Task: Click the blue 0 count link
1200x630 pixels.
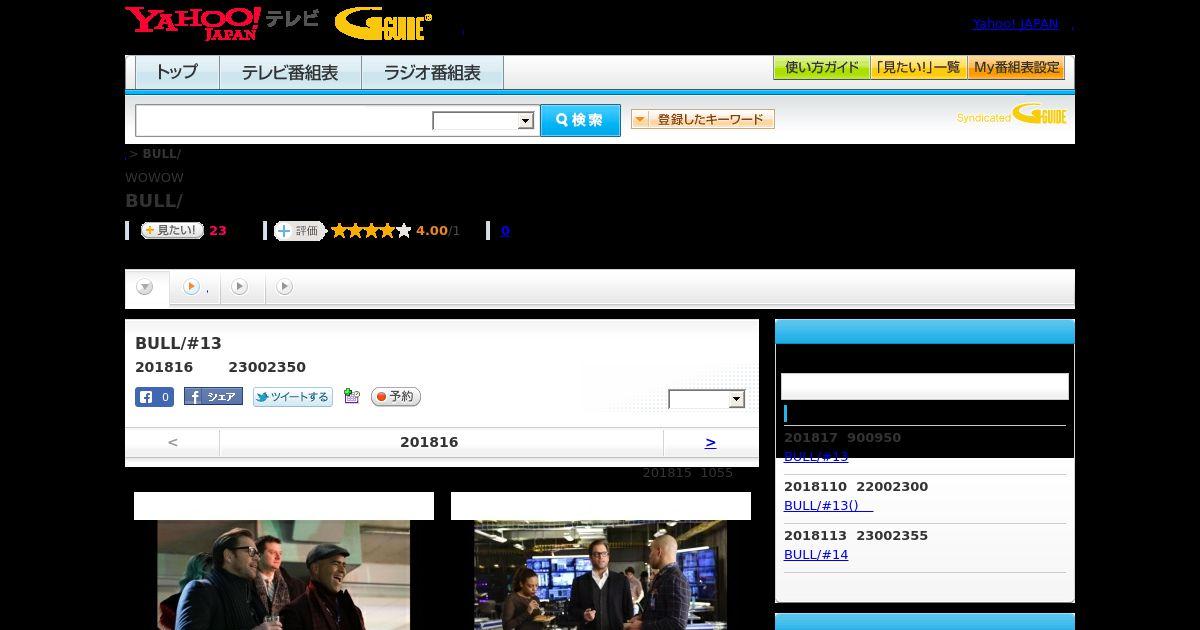Action: point(505,231)
